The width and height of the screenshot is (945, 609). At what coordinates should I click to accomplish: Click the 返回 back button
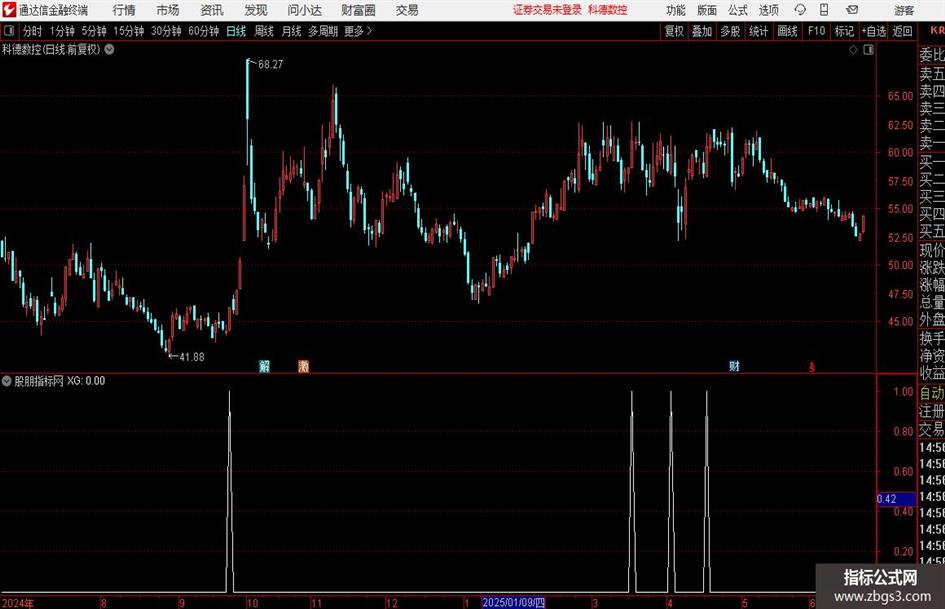pyautogui.click(x=902, y=31)
